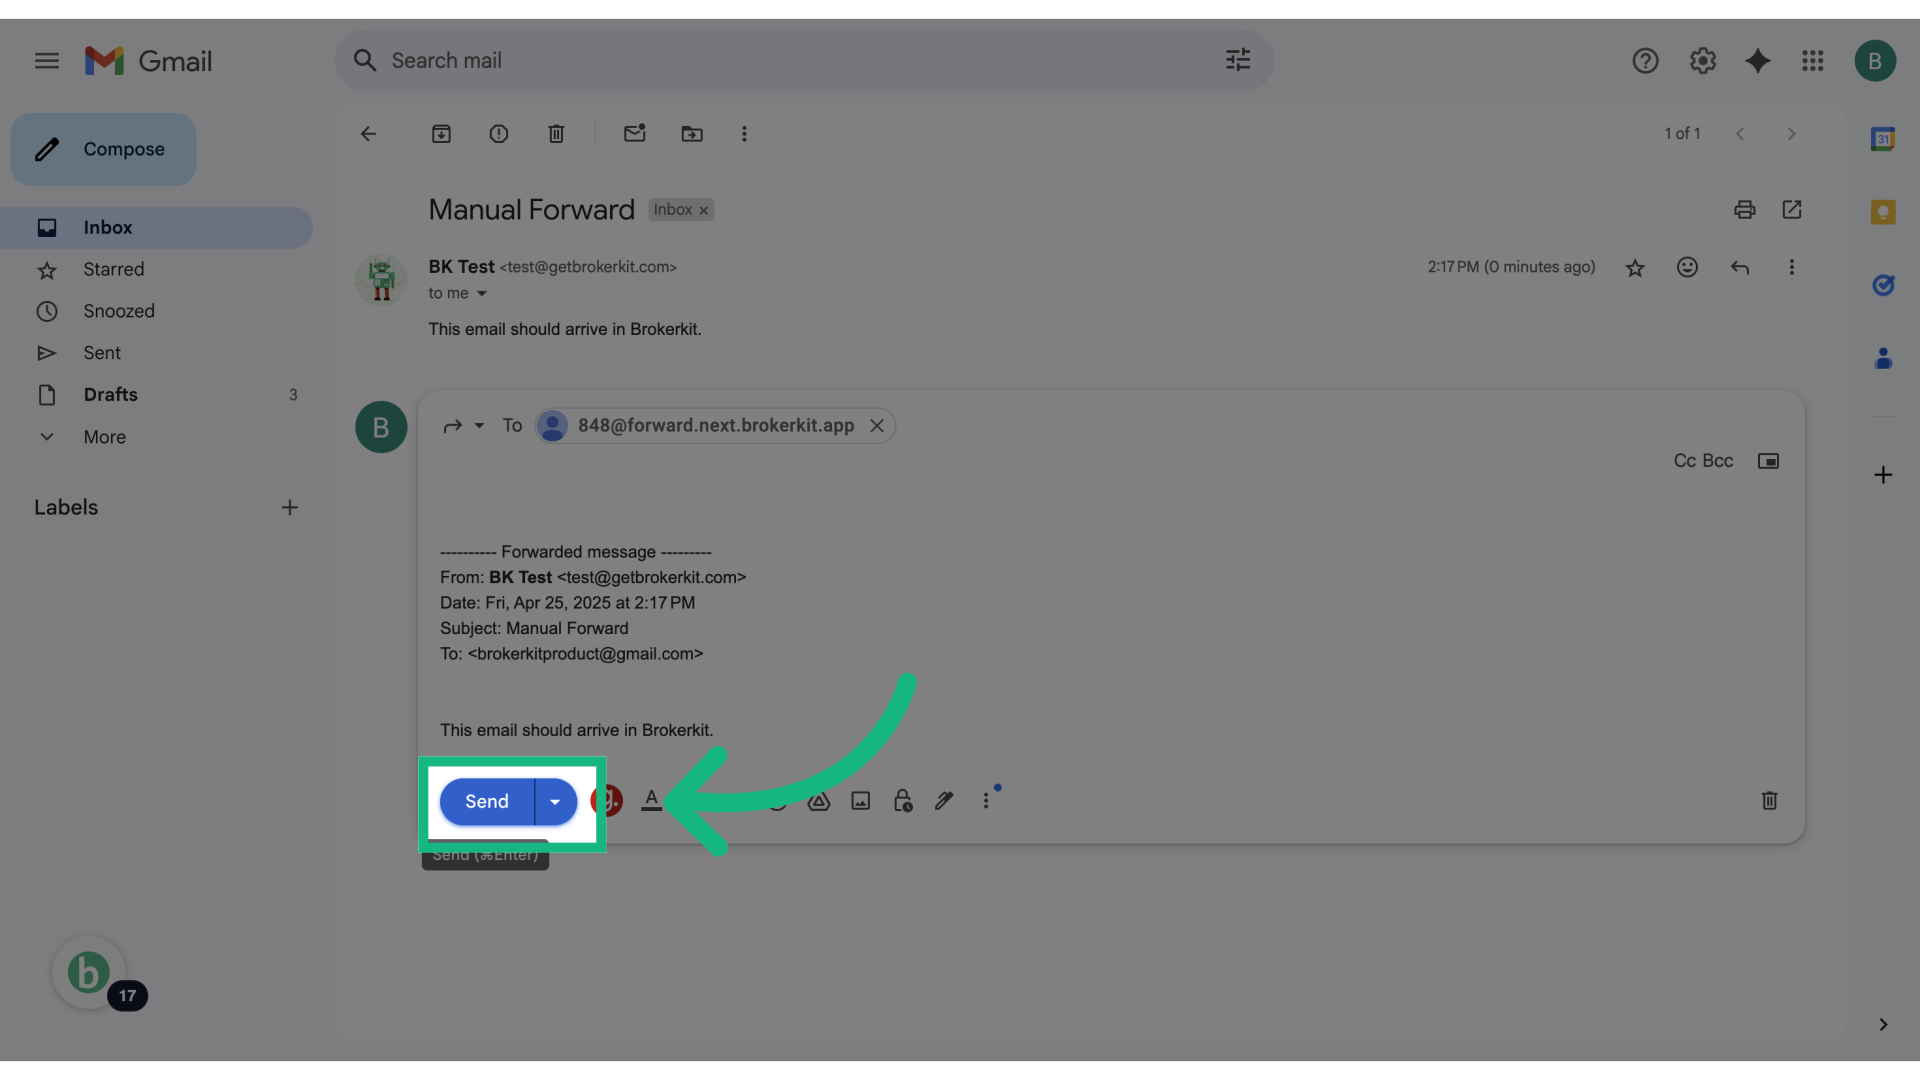Open conversation in new window icon
This screenshot has width=1920, height=1080.
pyautogui.click(x=1792, y=210)
